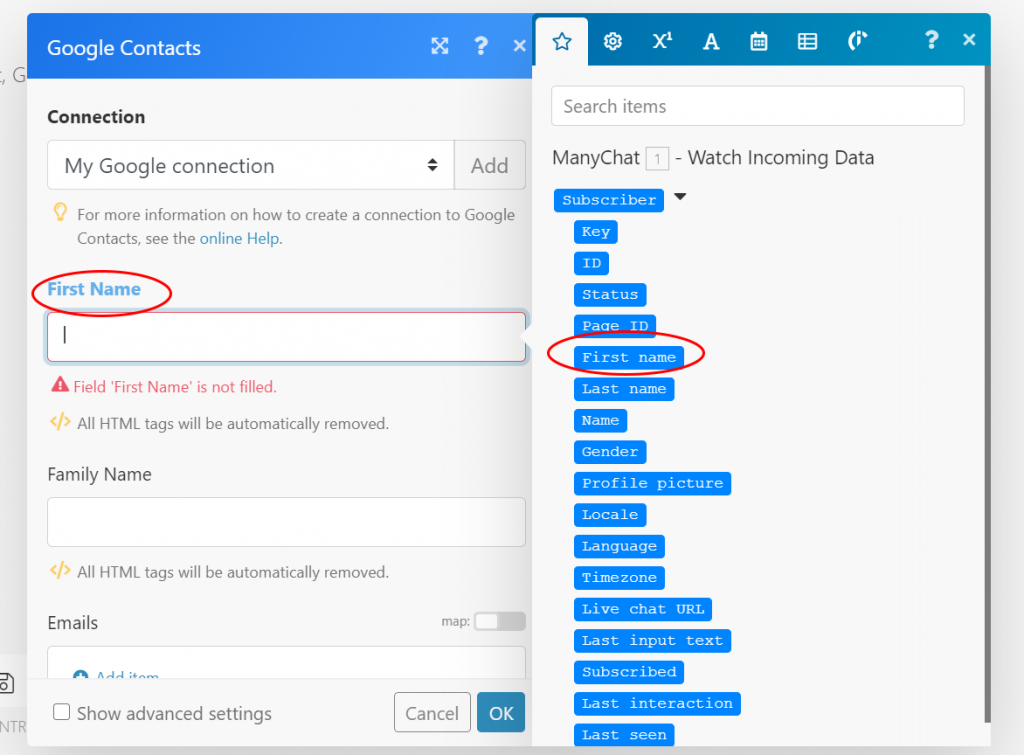Image resolution: width=1024 pixels, height=755 pixels.
Task: Open date and time calendar tab
Action: (x=759, y=41)
